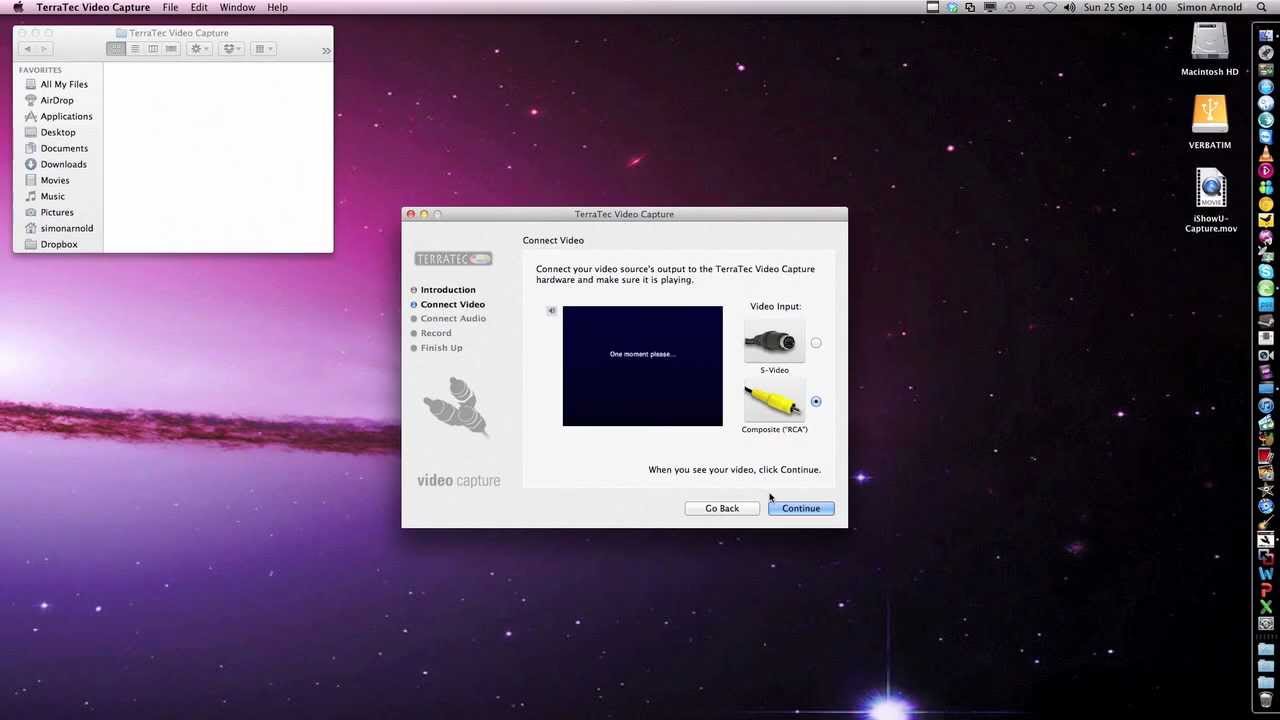Select the Finish Up step
This screenshot has width=1280, height=720.
pyautogui.click(x=441, y=348)
